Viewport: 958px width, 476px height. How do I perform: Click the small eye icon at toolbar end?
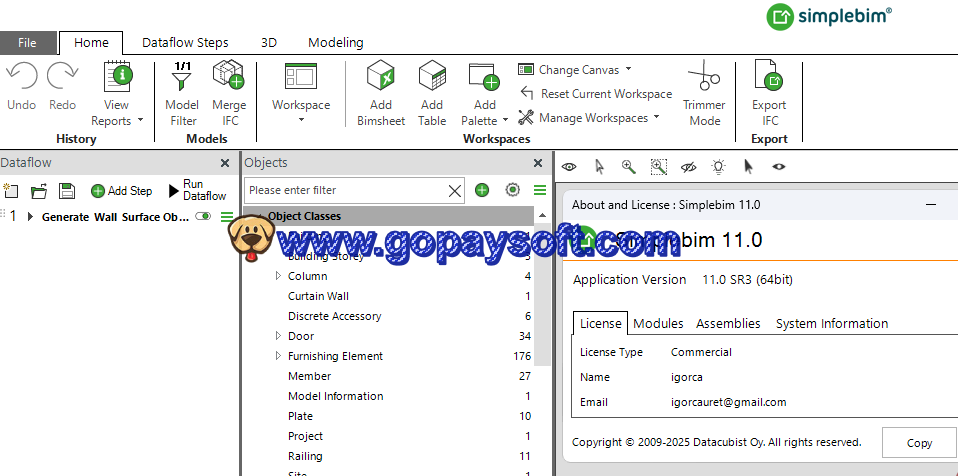click(778, 166)
